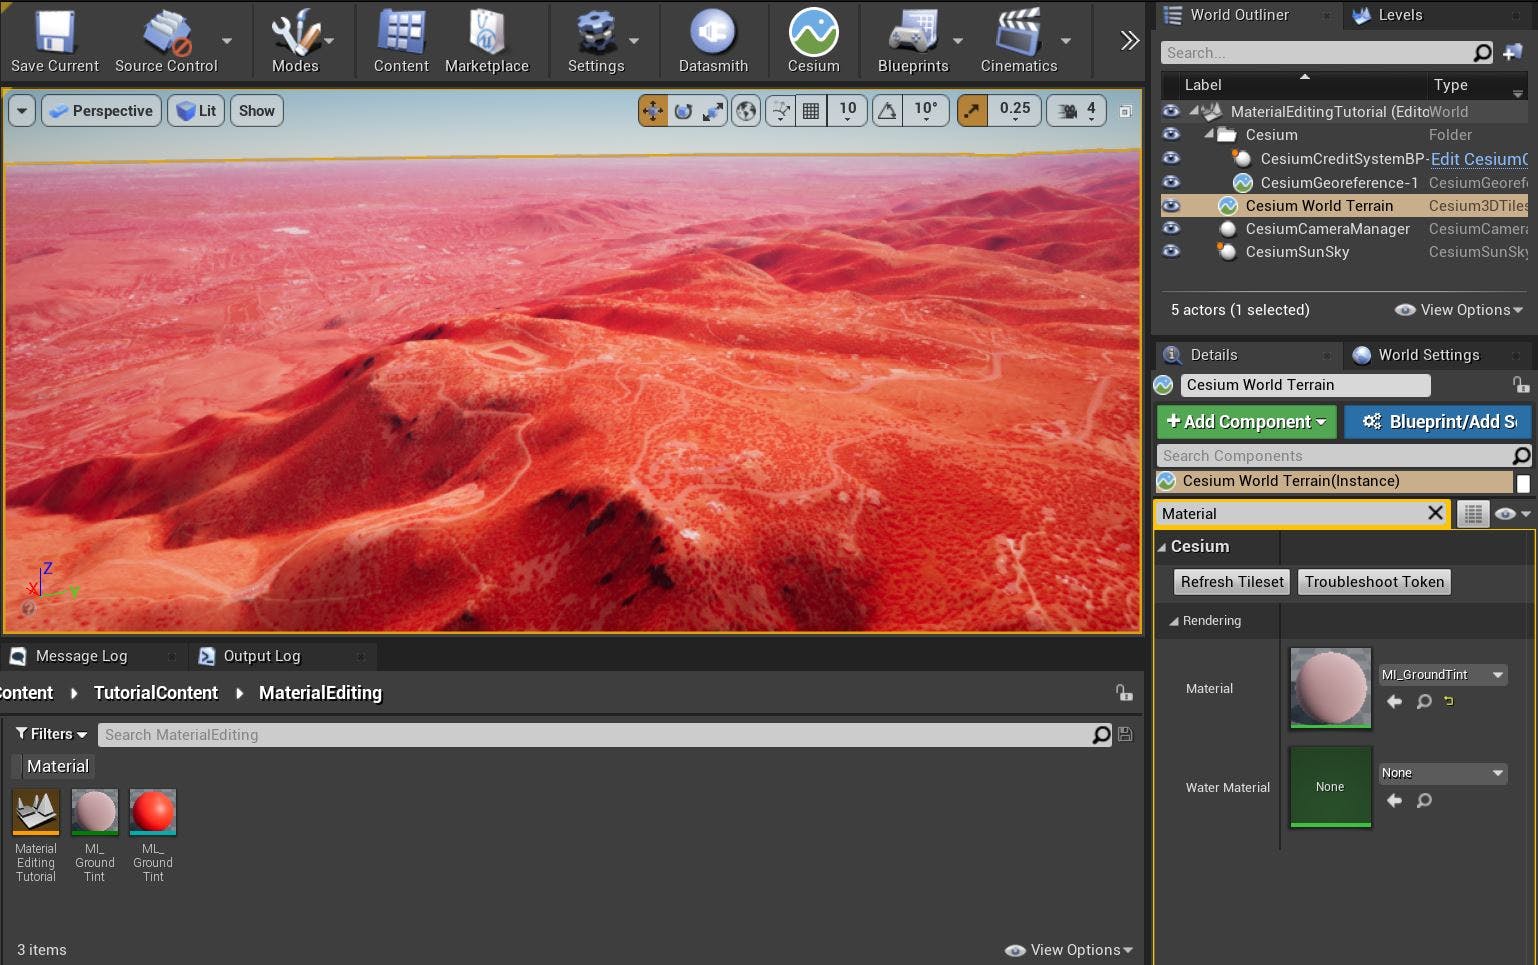Open the Water Material dropdown set to None
The image size is (1538, 965).
1442,772
